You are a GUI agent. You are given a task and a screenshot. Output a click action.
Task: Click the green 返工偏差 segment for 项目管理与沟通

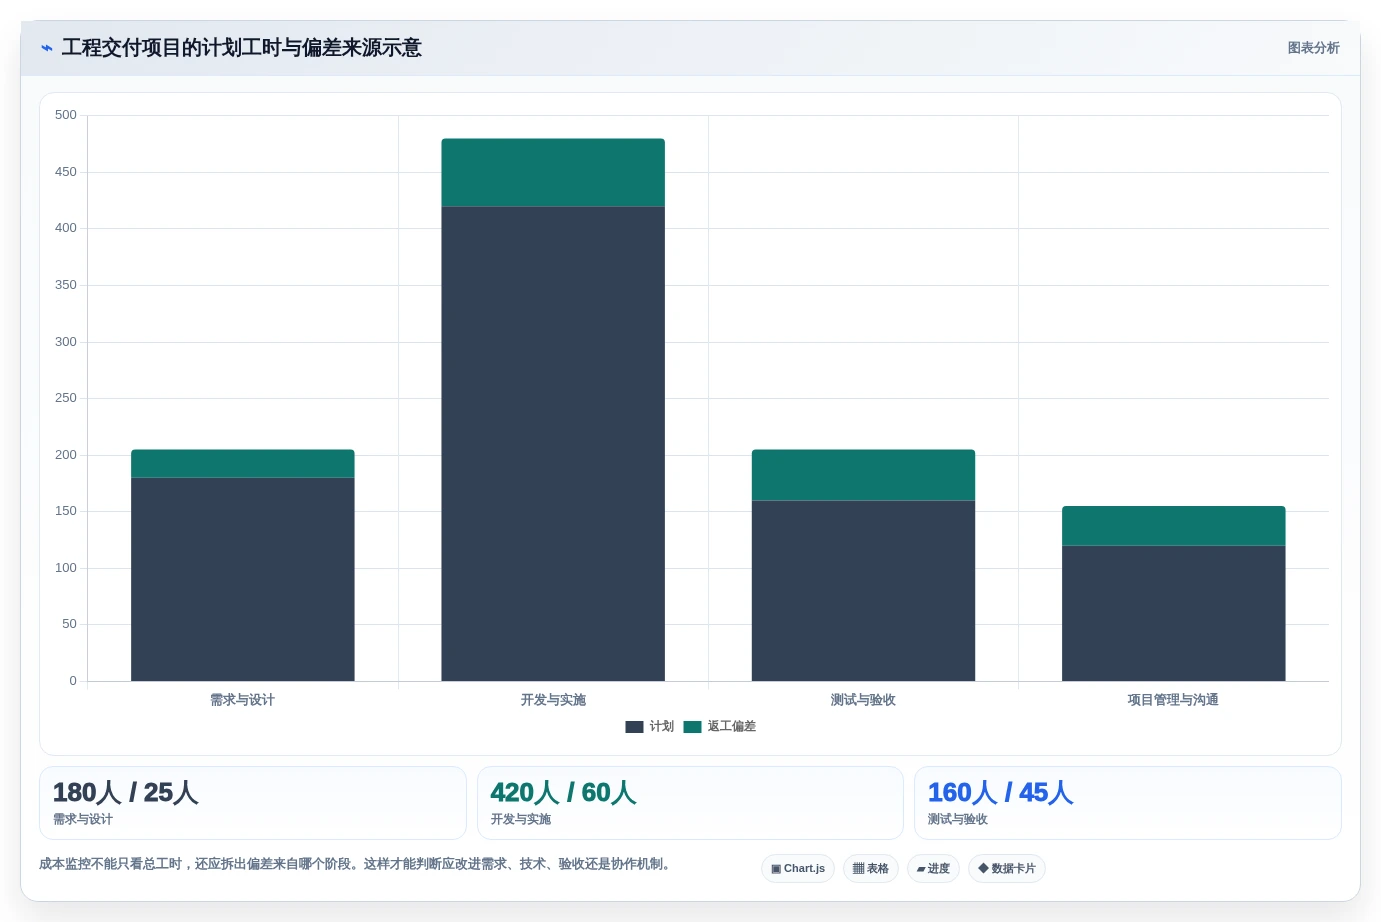(1174, 526)
